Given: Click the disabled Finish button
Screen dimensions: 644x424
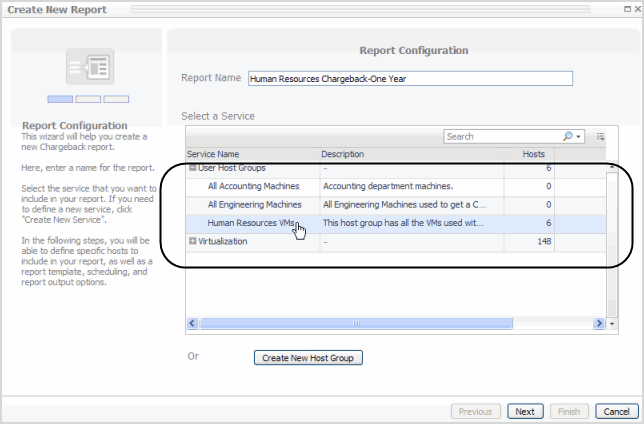Looking at the screenshot, I should click(x=569, y=411).
